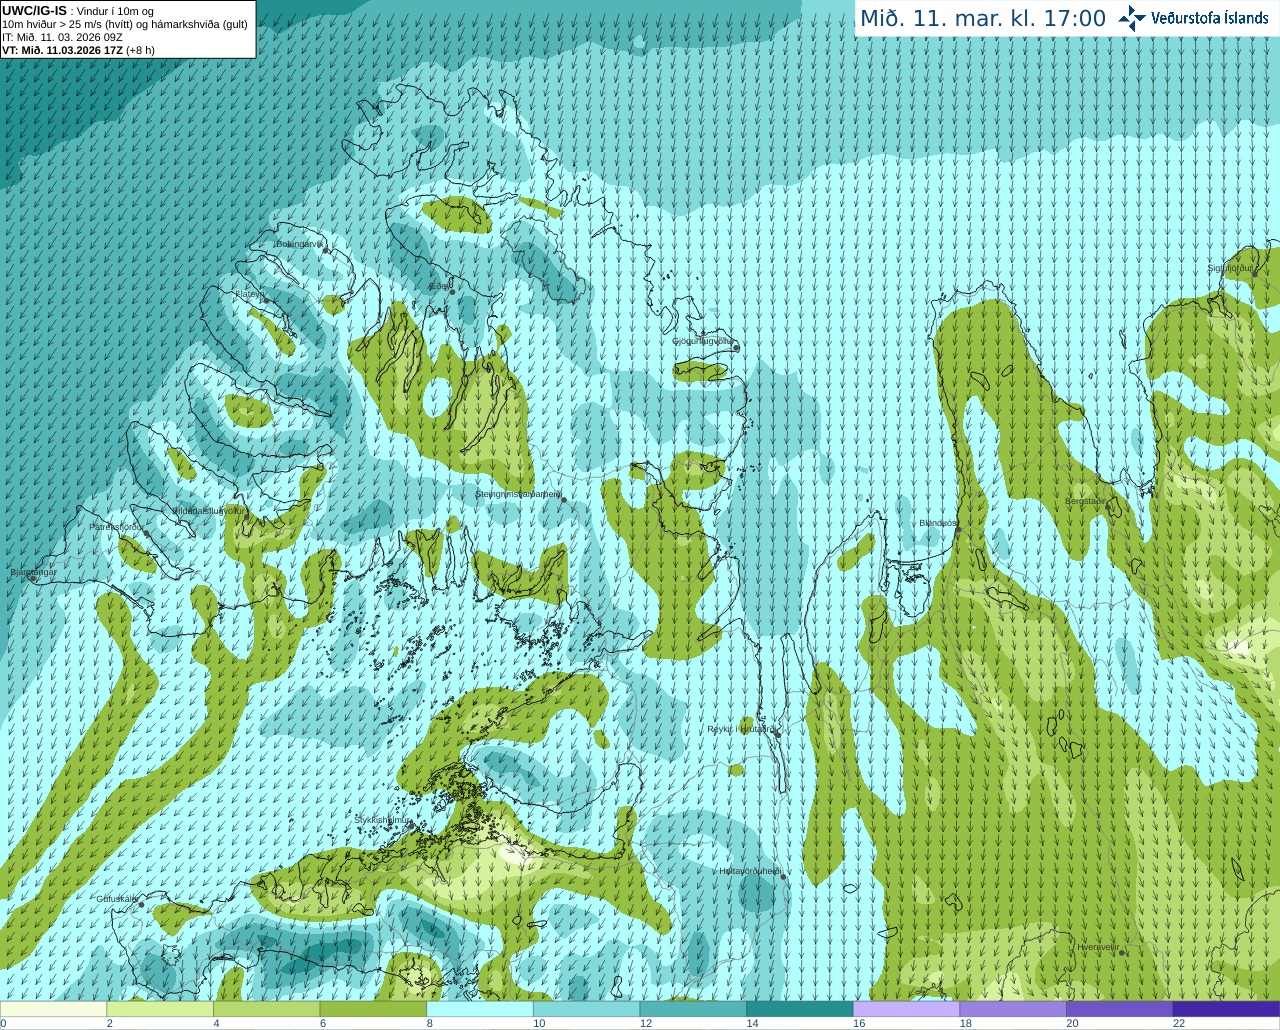1280x1030 pixels.
Task: Select the 'Vindur í 10m og' text
Action: pyautogui.click(x=116, y=11)
